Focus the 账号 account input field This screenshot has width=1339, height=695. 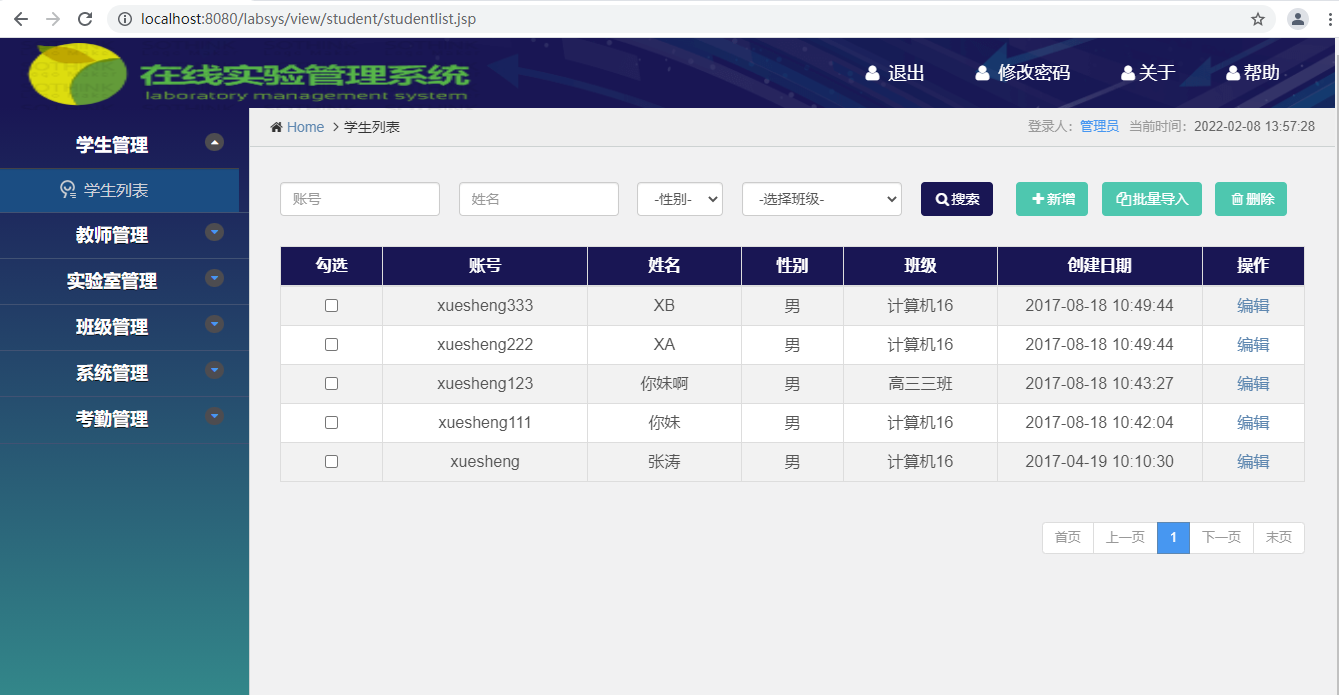pos(360,199)
